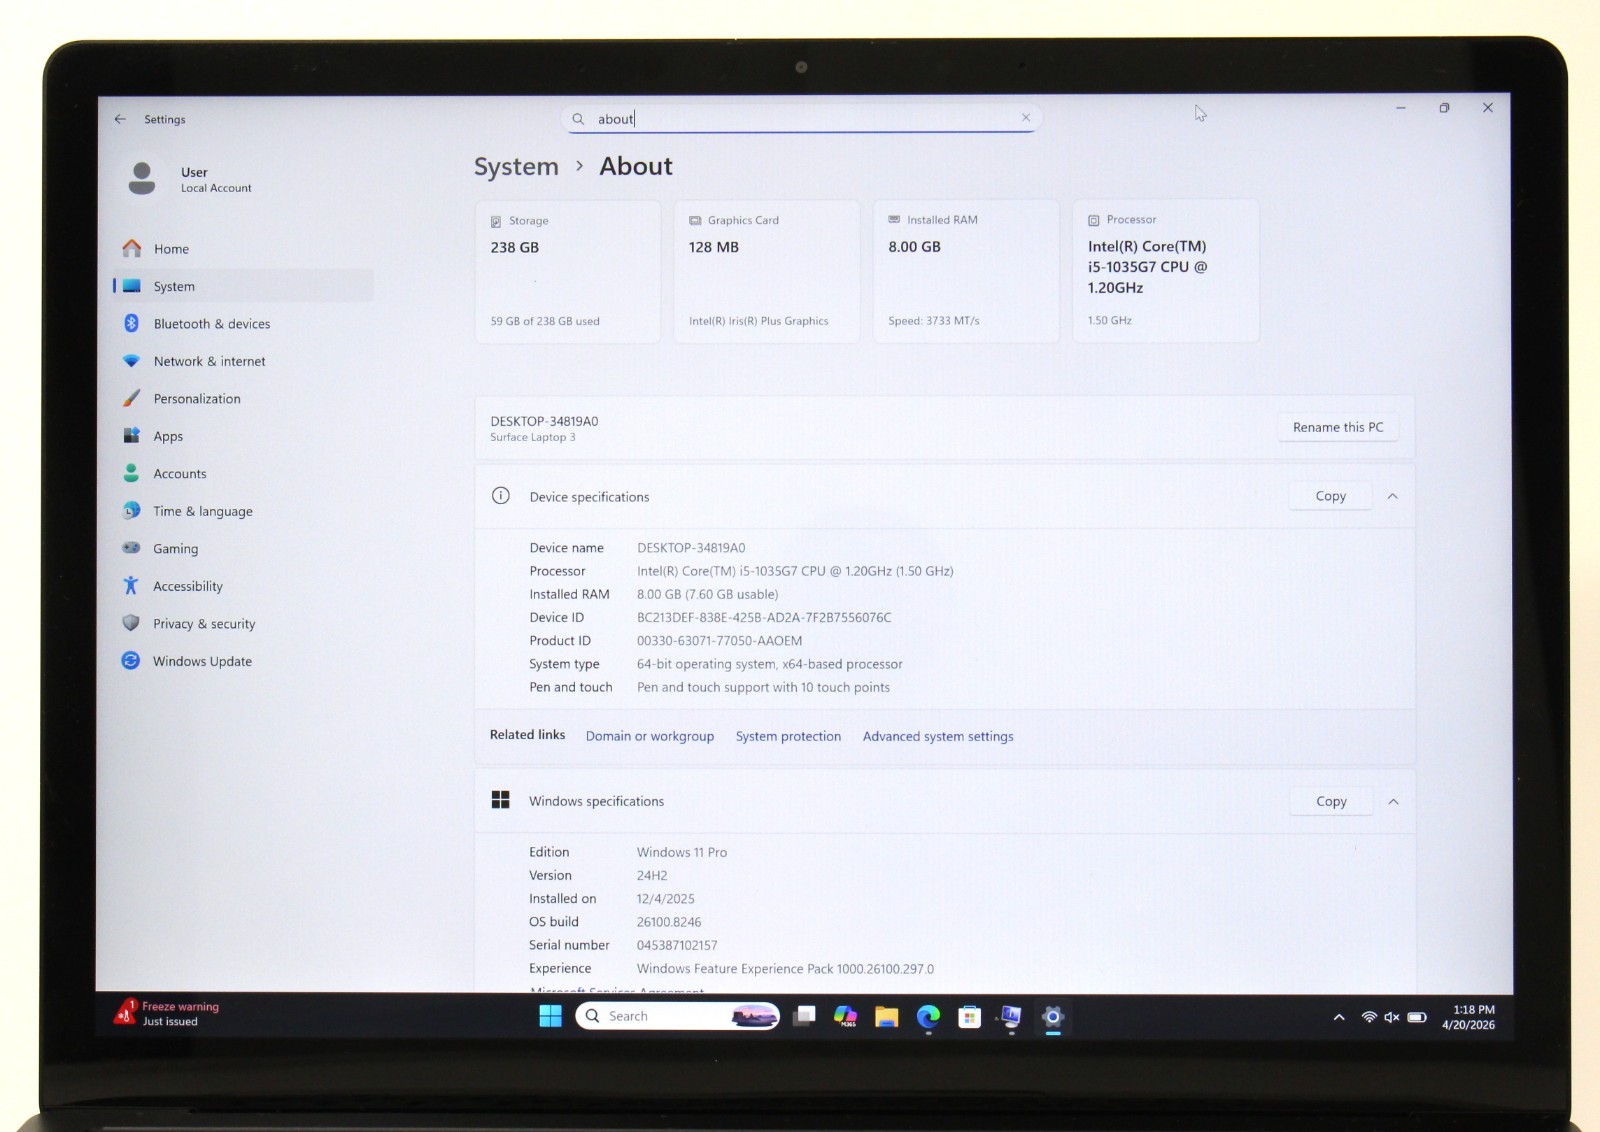
Task: Open Copilot from the taskbar
Action: pyautogui.click(x=846, y=1016)
